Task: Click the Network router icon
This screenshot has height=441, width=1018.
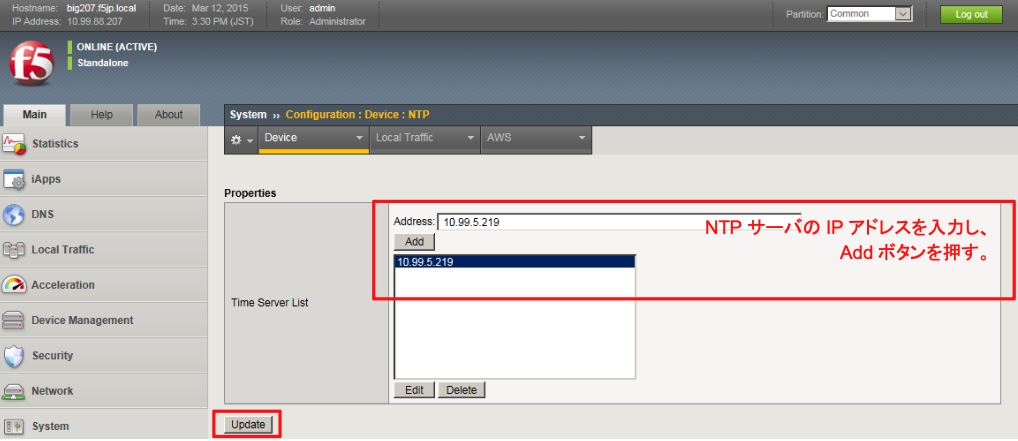Action: 14,391
